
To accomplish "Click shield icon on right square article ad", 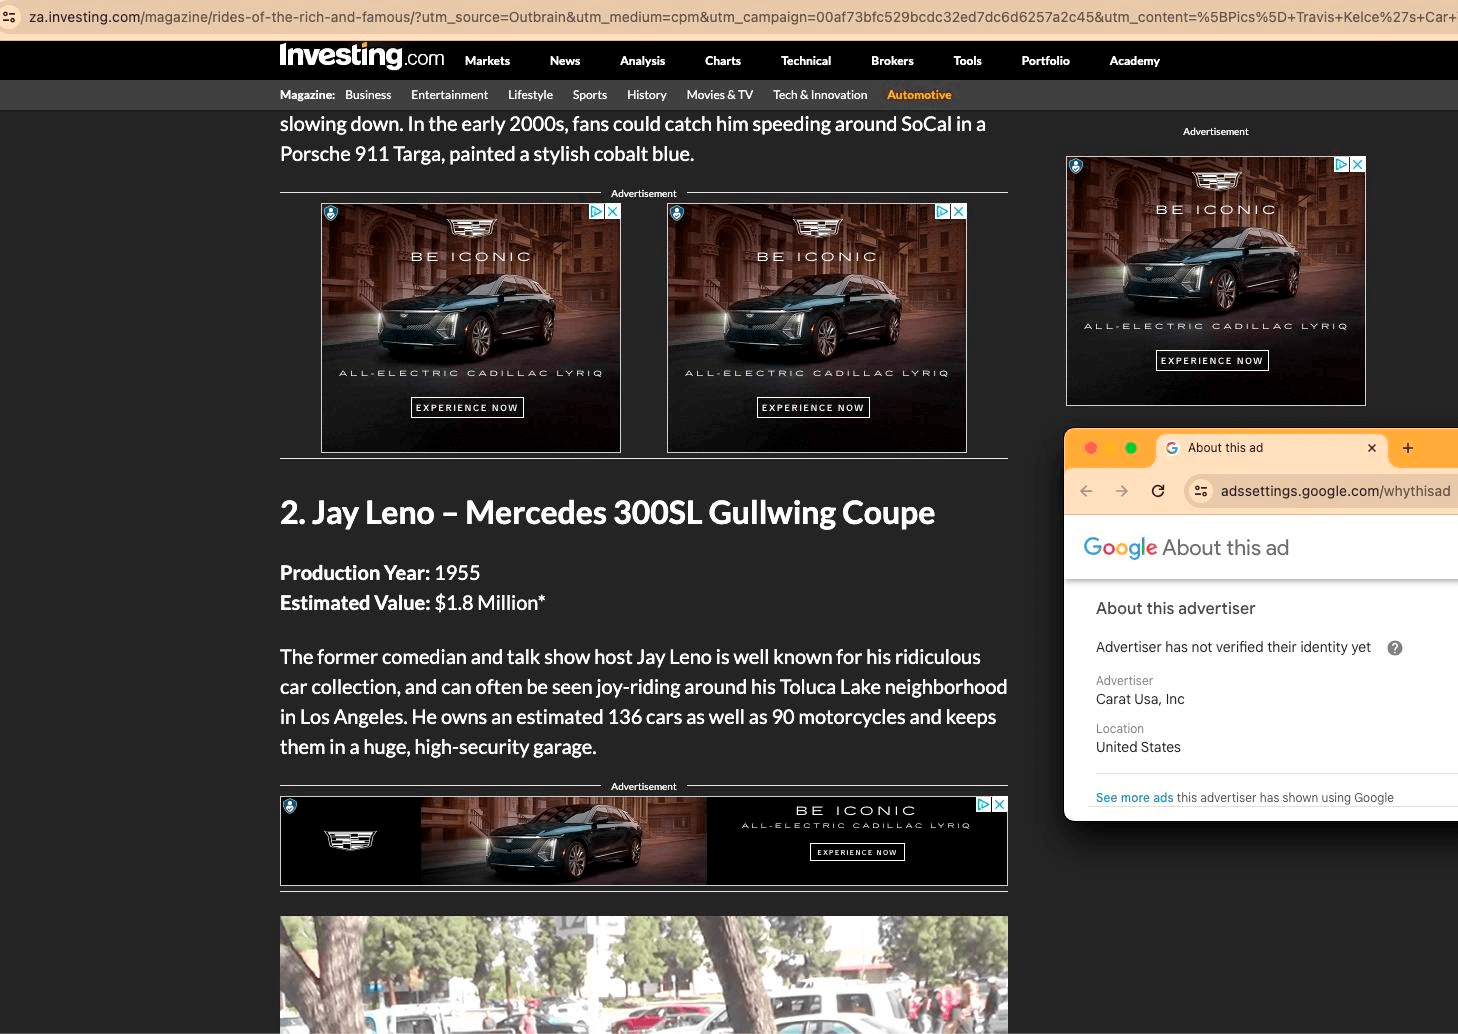I will coord(677,213).
